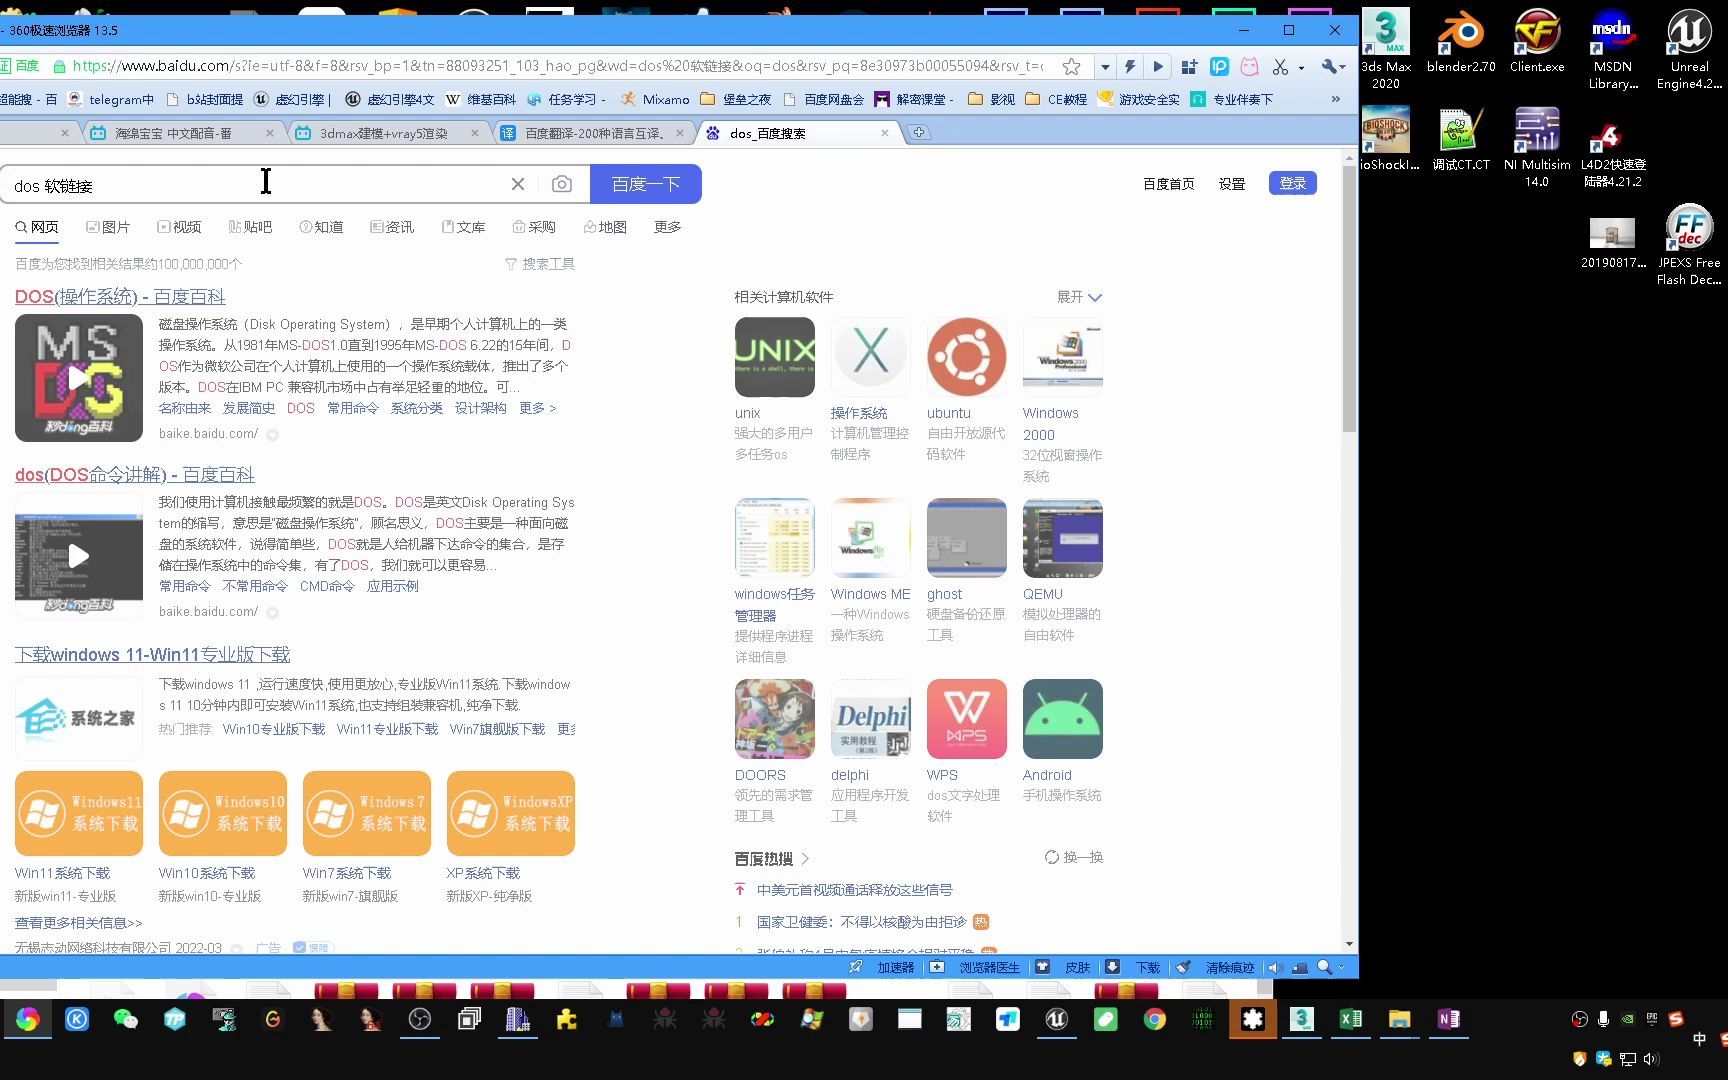Screen dimensions: 1728x1080
Task: Open Chrome from the taskbar
Action: 1154,1019
